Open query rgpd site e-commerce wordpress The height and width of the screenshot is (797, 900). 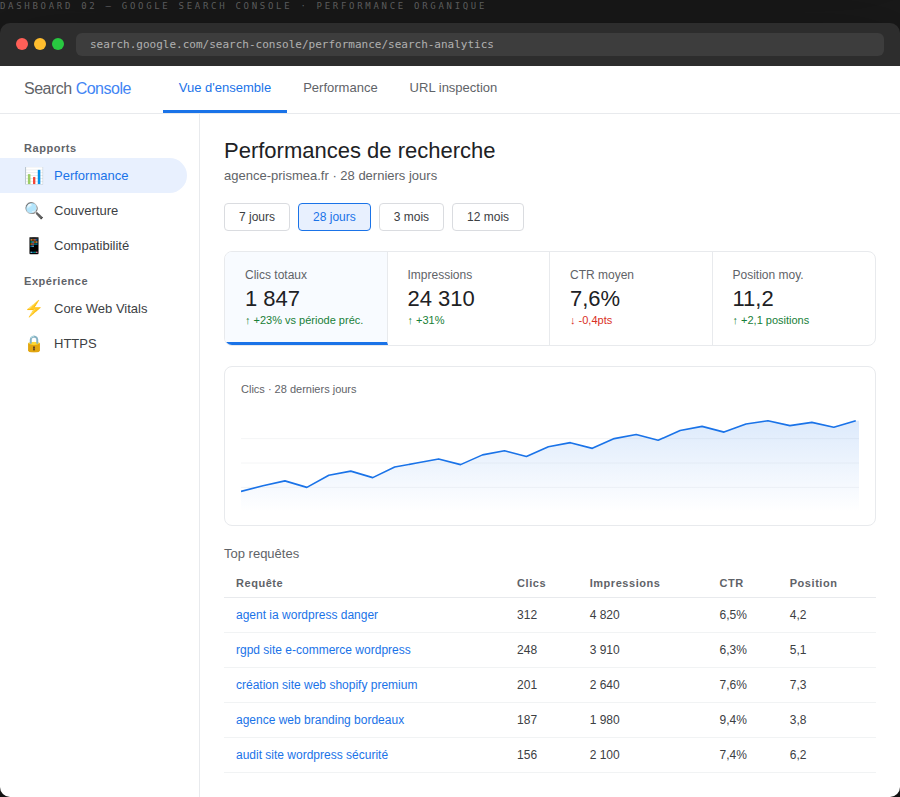(x=323, y=650)
